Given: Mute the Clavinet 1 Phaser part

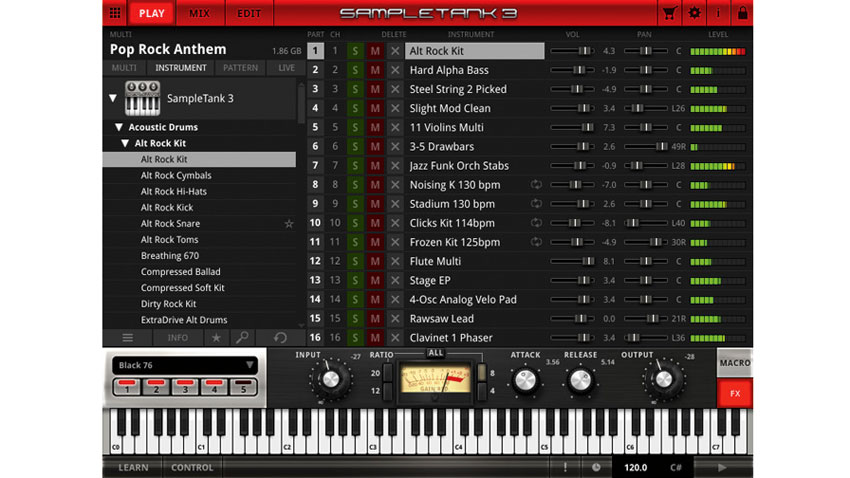Looking at the screenshot, I should tap(375, 338).
